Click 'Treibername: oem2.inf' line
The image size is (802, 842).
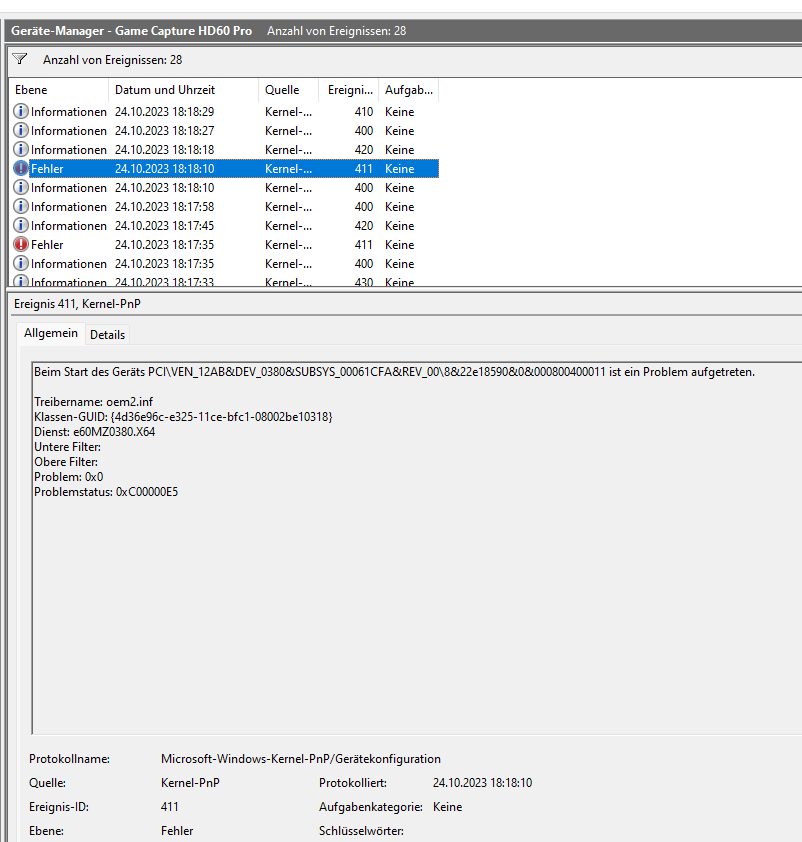coord(93,402)
